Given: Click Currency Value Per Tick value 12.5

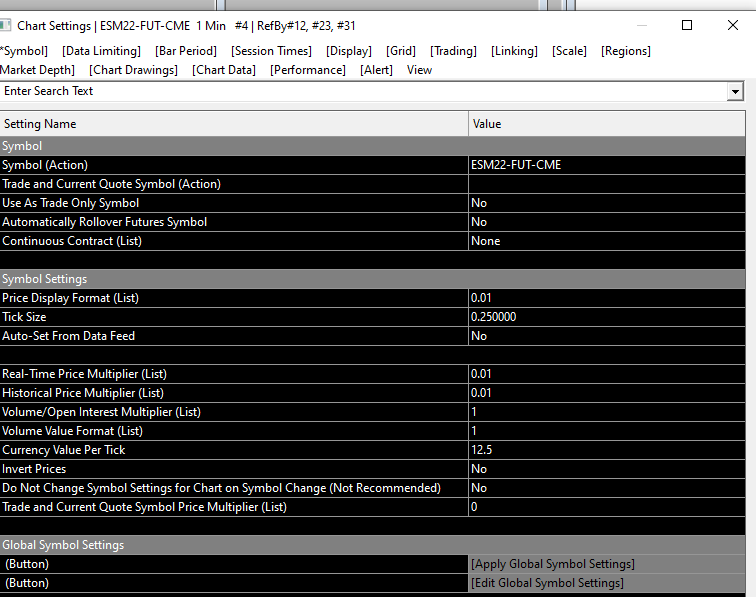Looking at the screenshot, I should click(x=607, y=450).
